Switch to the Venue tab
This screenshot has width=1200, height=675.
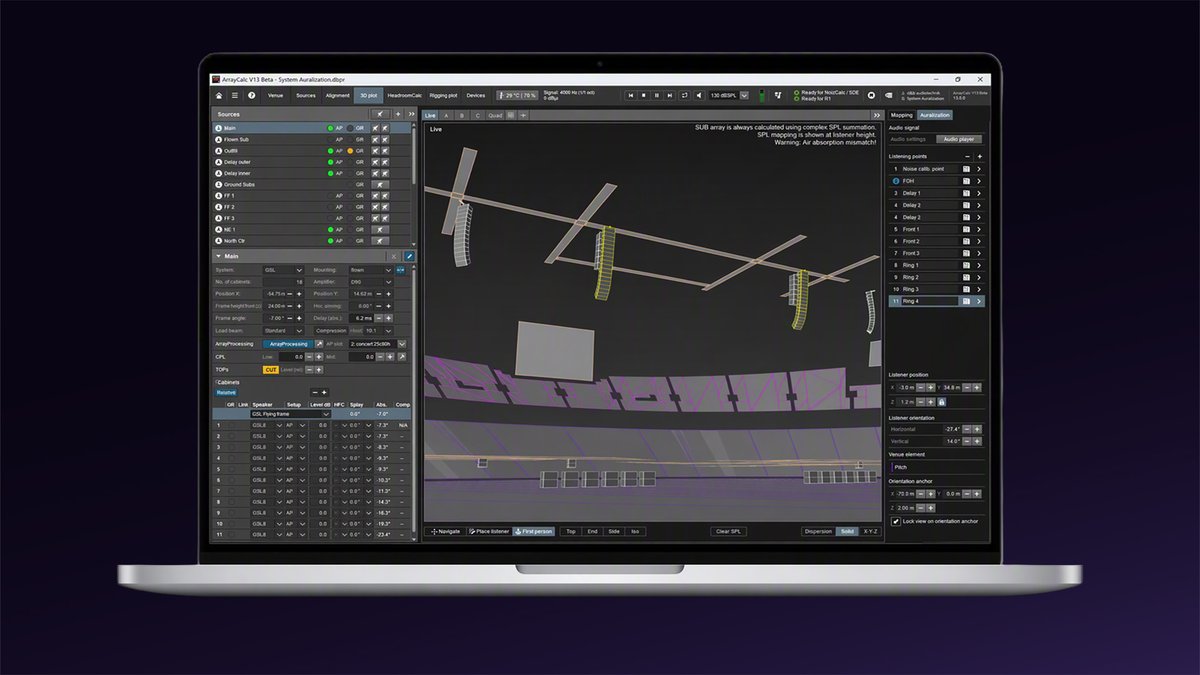[275, 95]
